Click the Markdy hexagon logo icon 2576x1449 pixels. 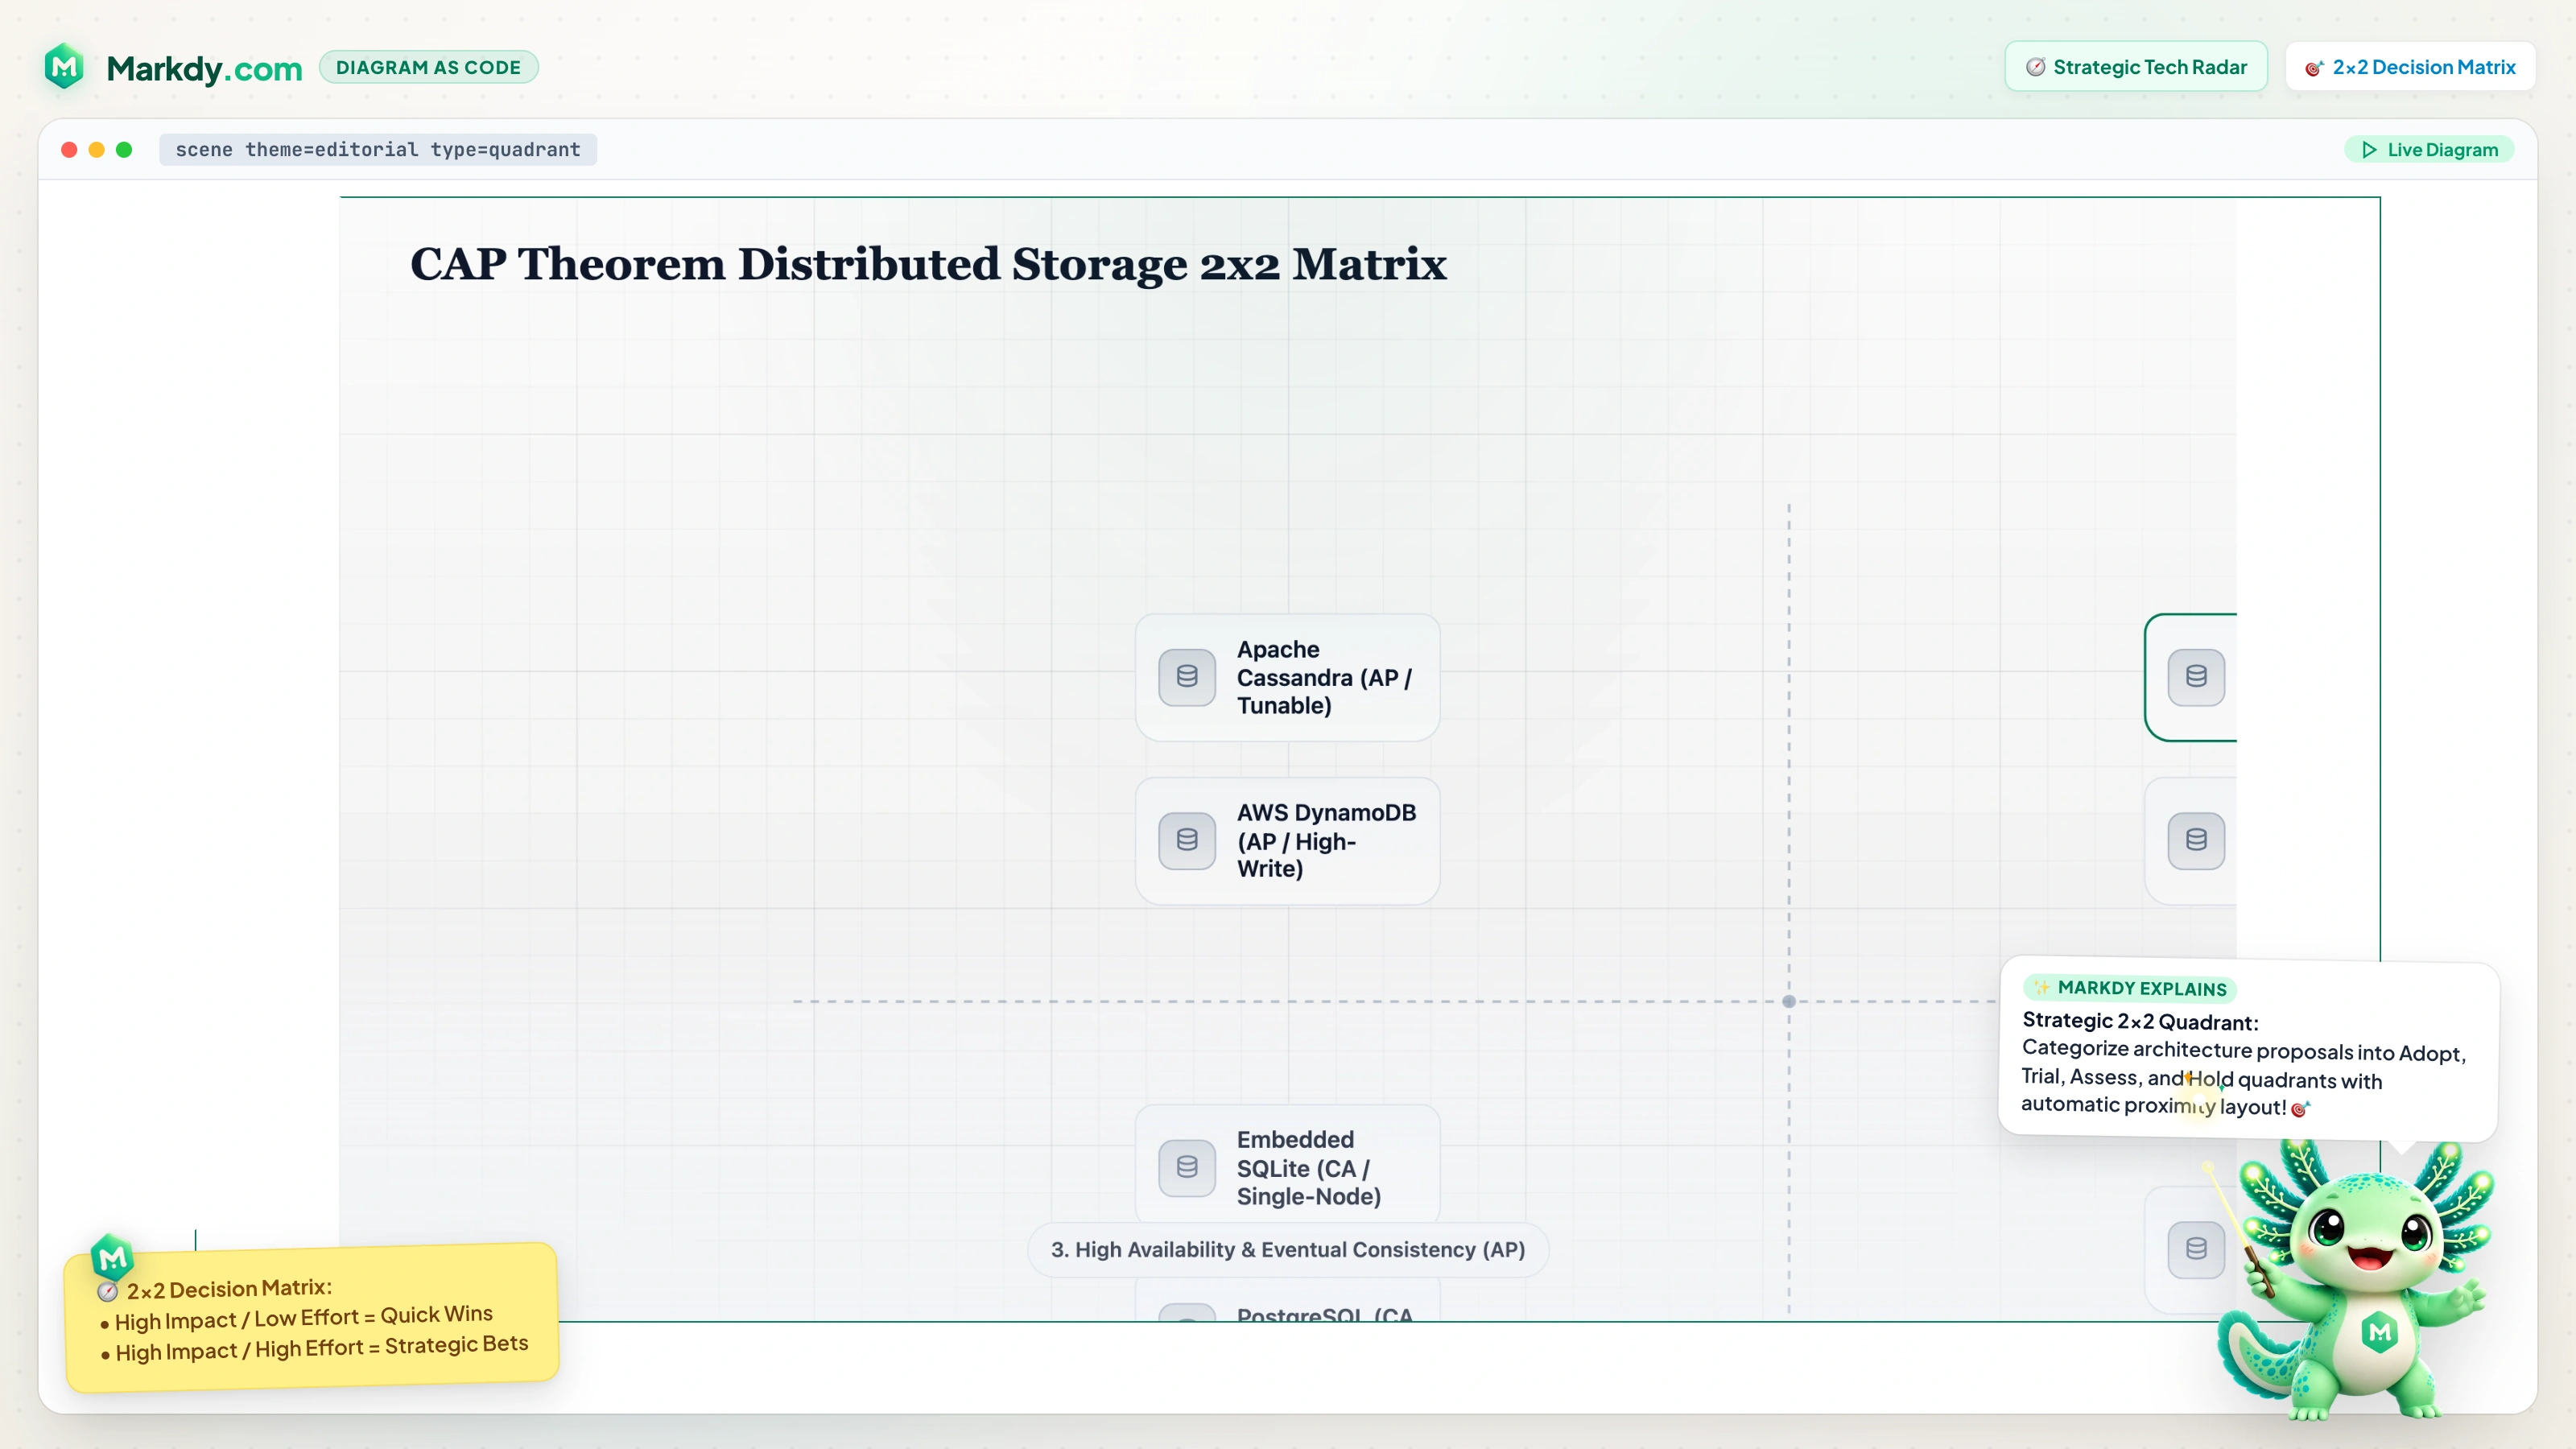tap(65, 67)
